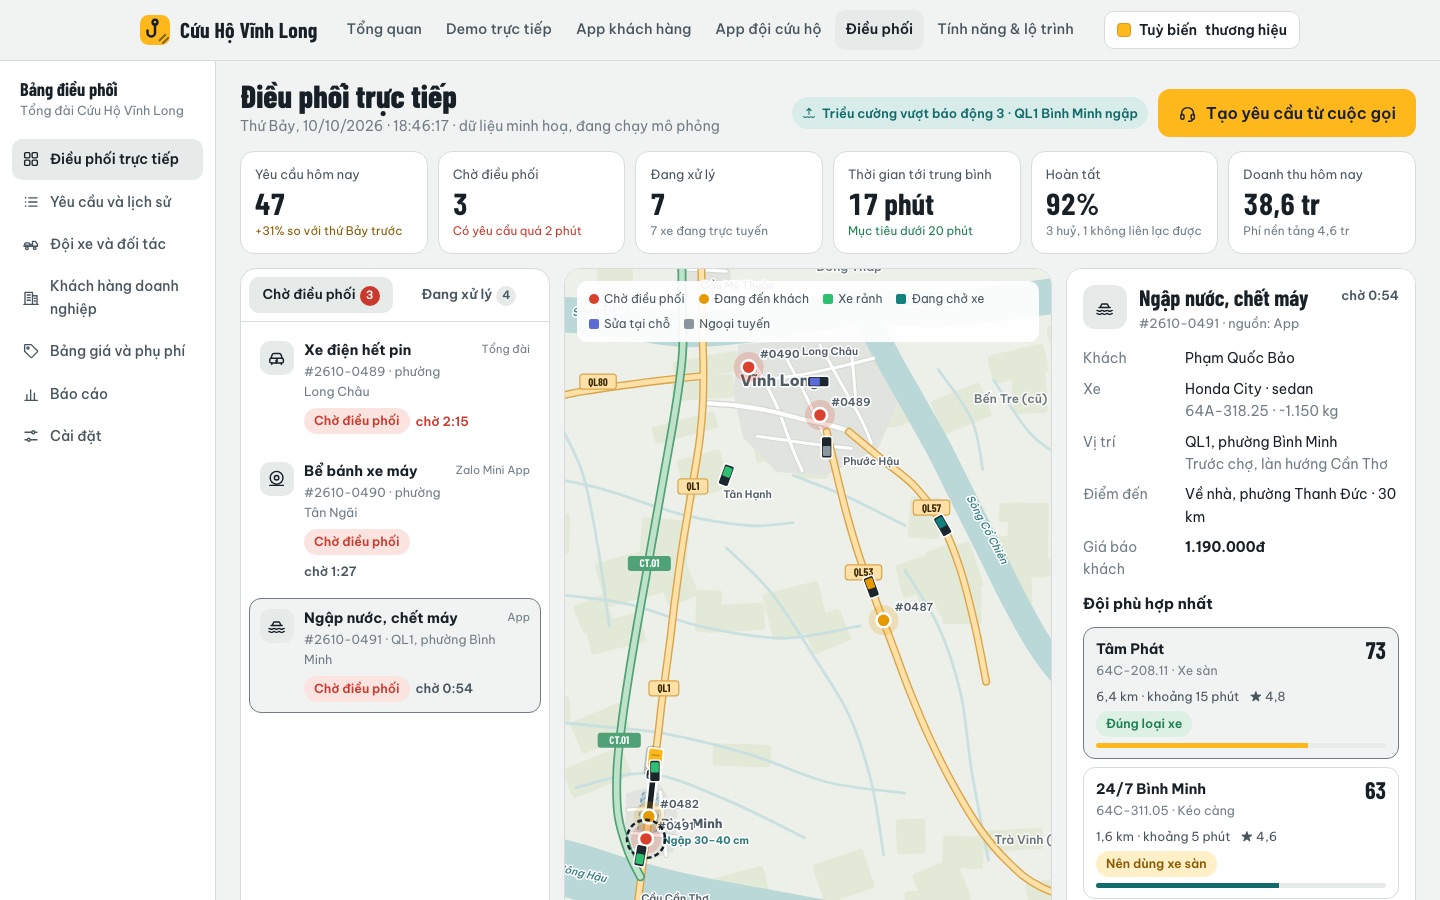Click the Xe rảnh legend entry on the map
This screenshot has width=1440, height=900.
tap(853, 299)
